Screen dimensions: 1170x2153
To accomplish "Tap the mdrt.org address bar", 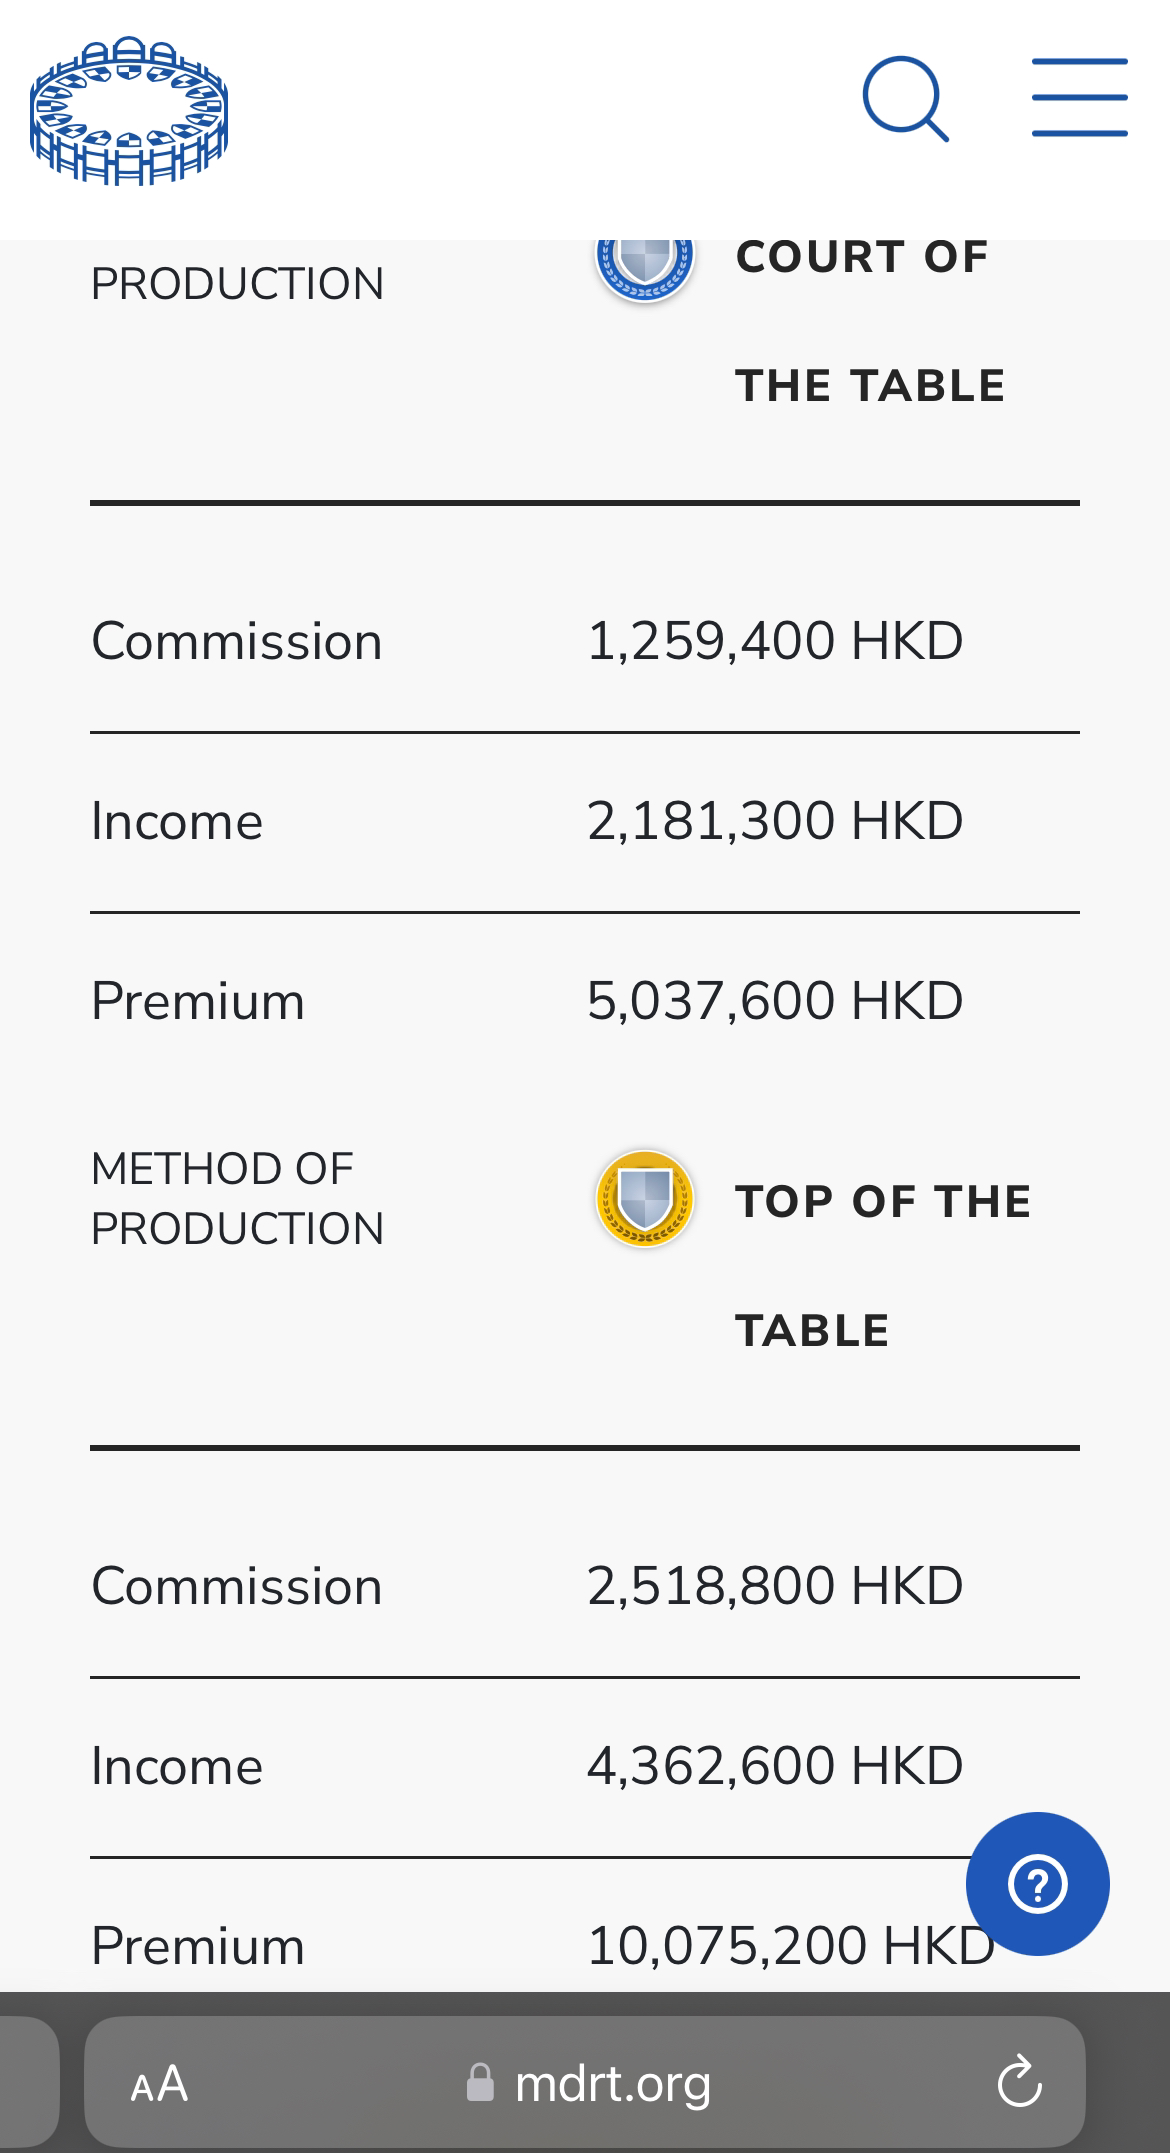I will pyautogui.click(x=585, y=2083).
